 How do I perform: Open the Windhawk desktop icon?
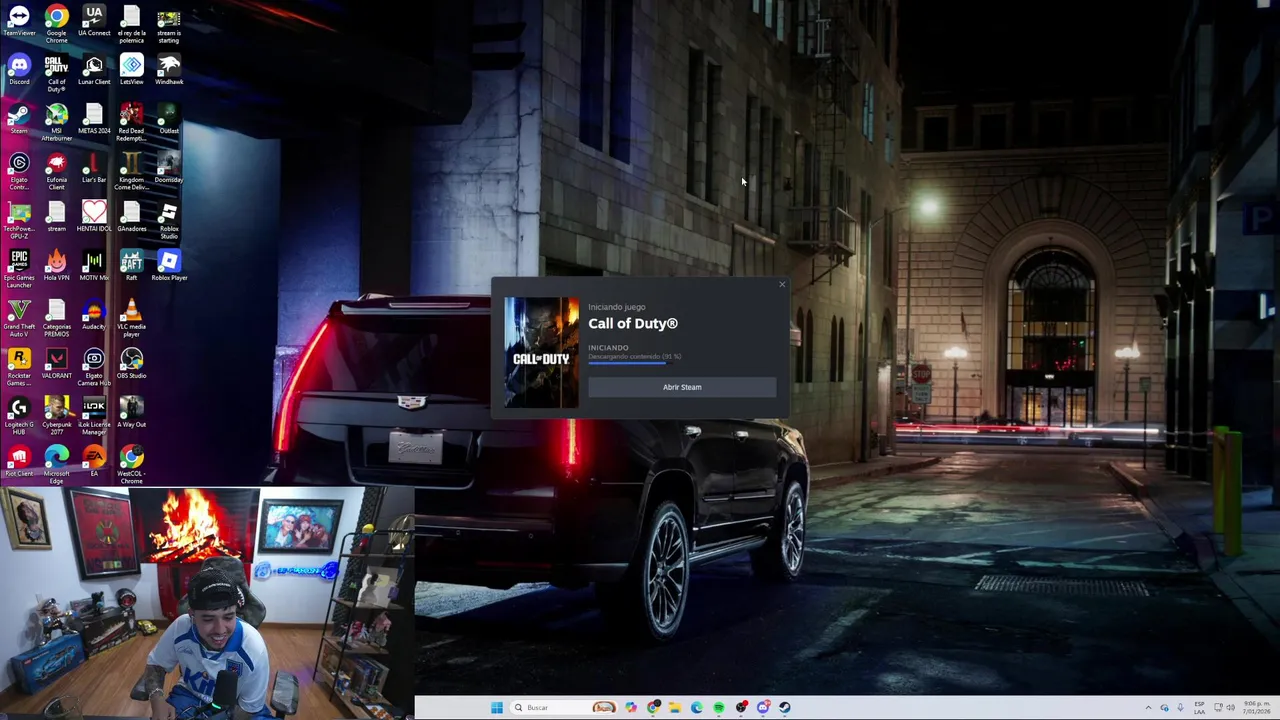pos(169,71)
